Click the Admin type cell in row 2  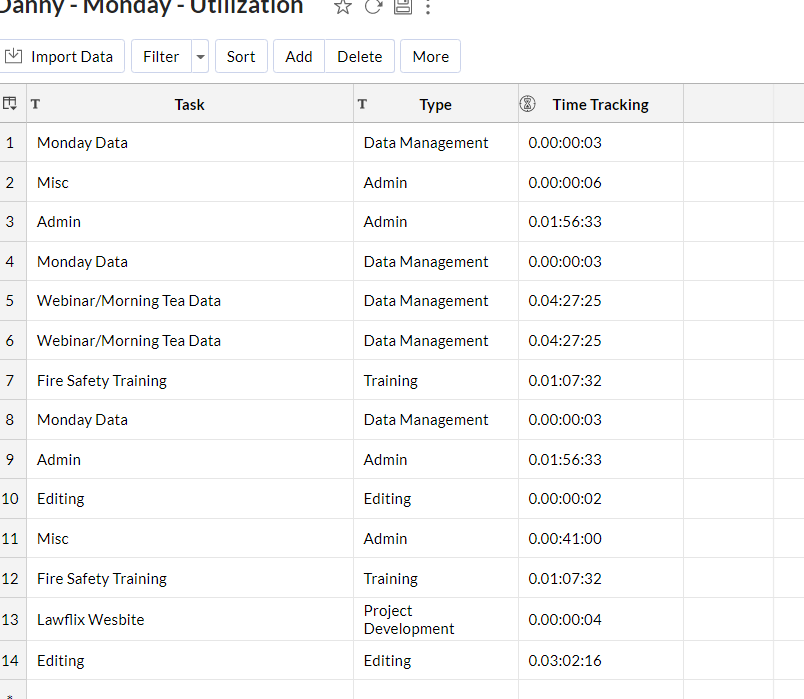[436, 183]
